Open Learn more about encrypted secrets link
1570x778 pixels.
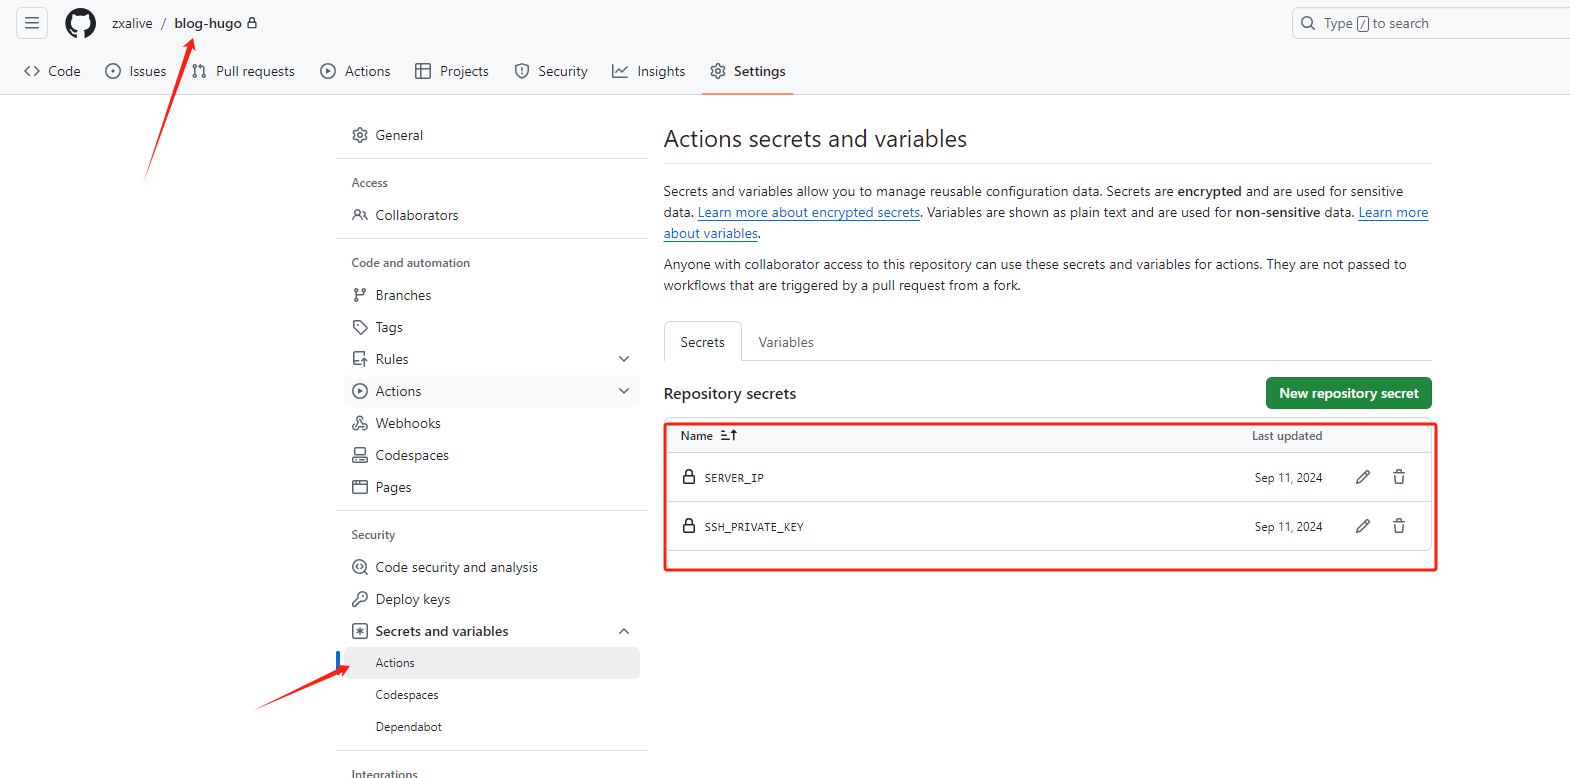pyautogui.click(x=808, y=213)
